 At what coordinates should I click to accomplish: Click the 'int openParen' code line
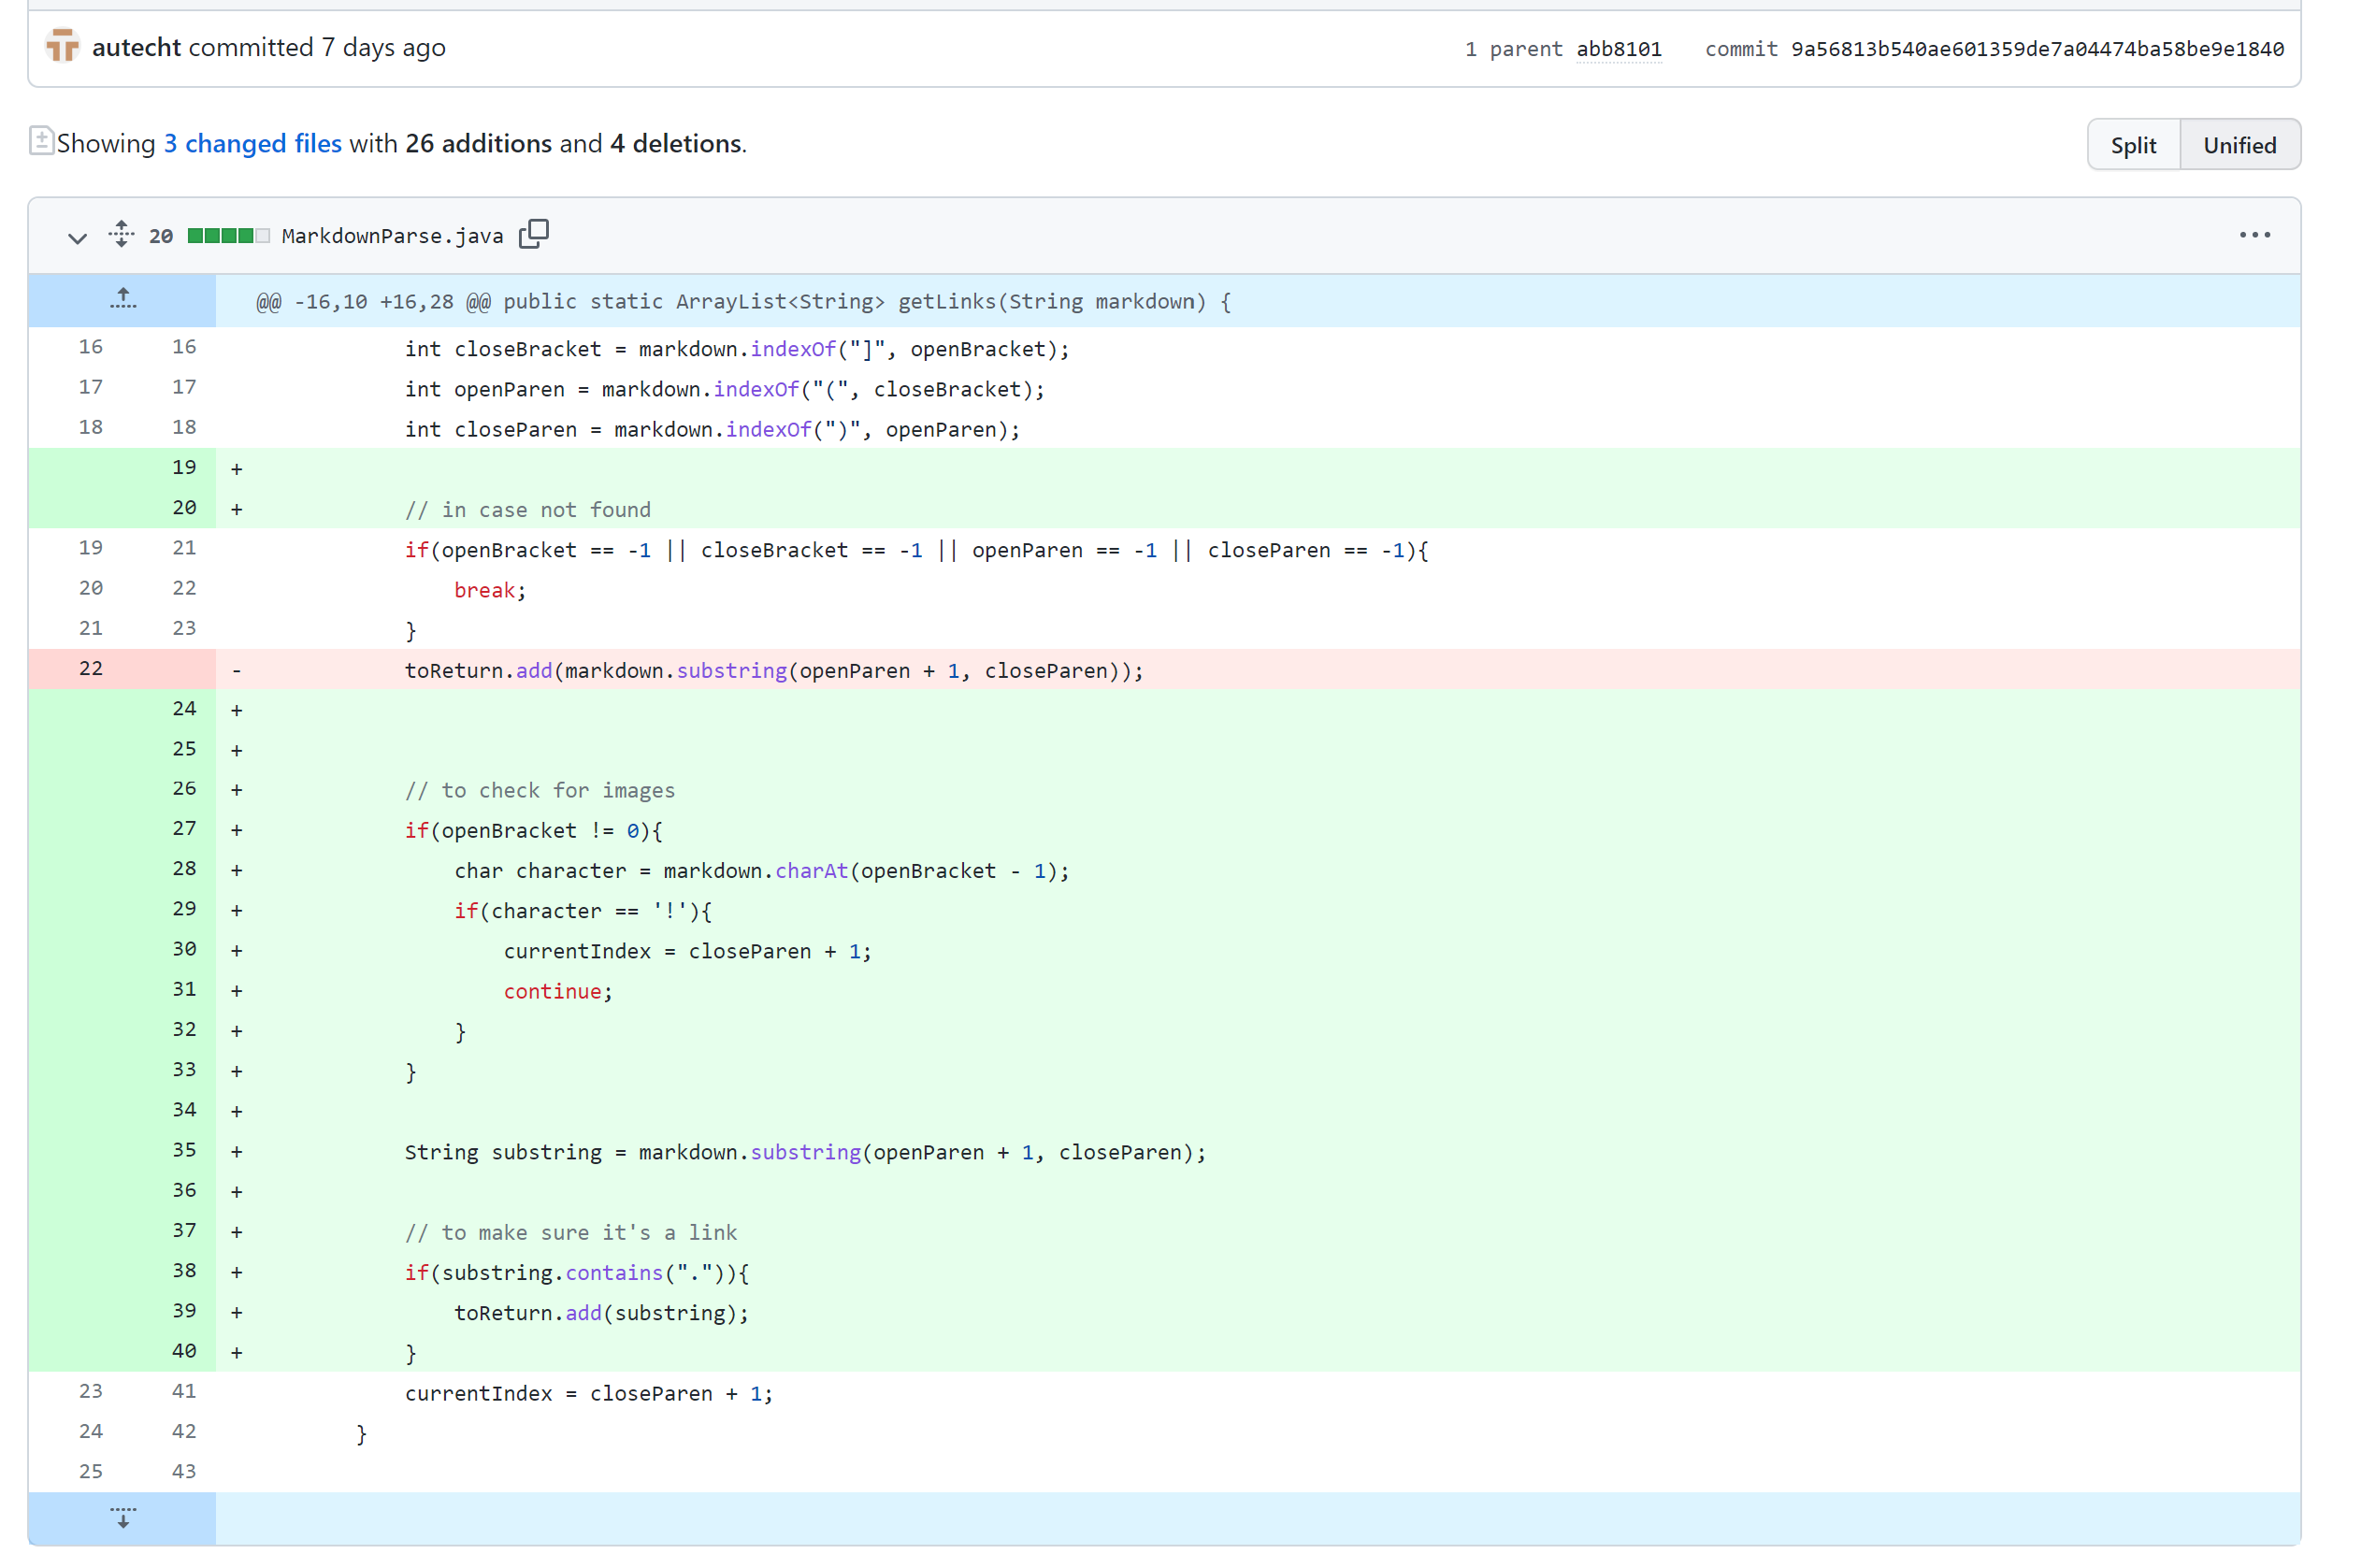725,389
